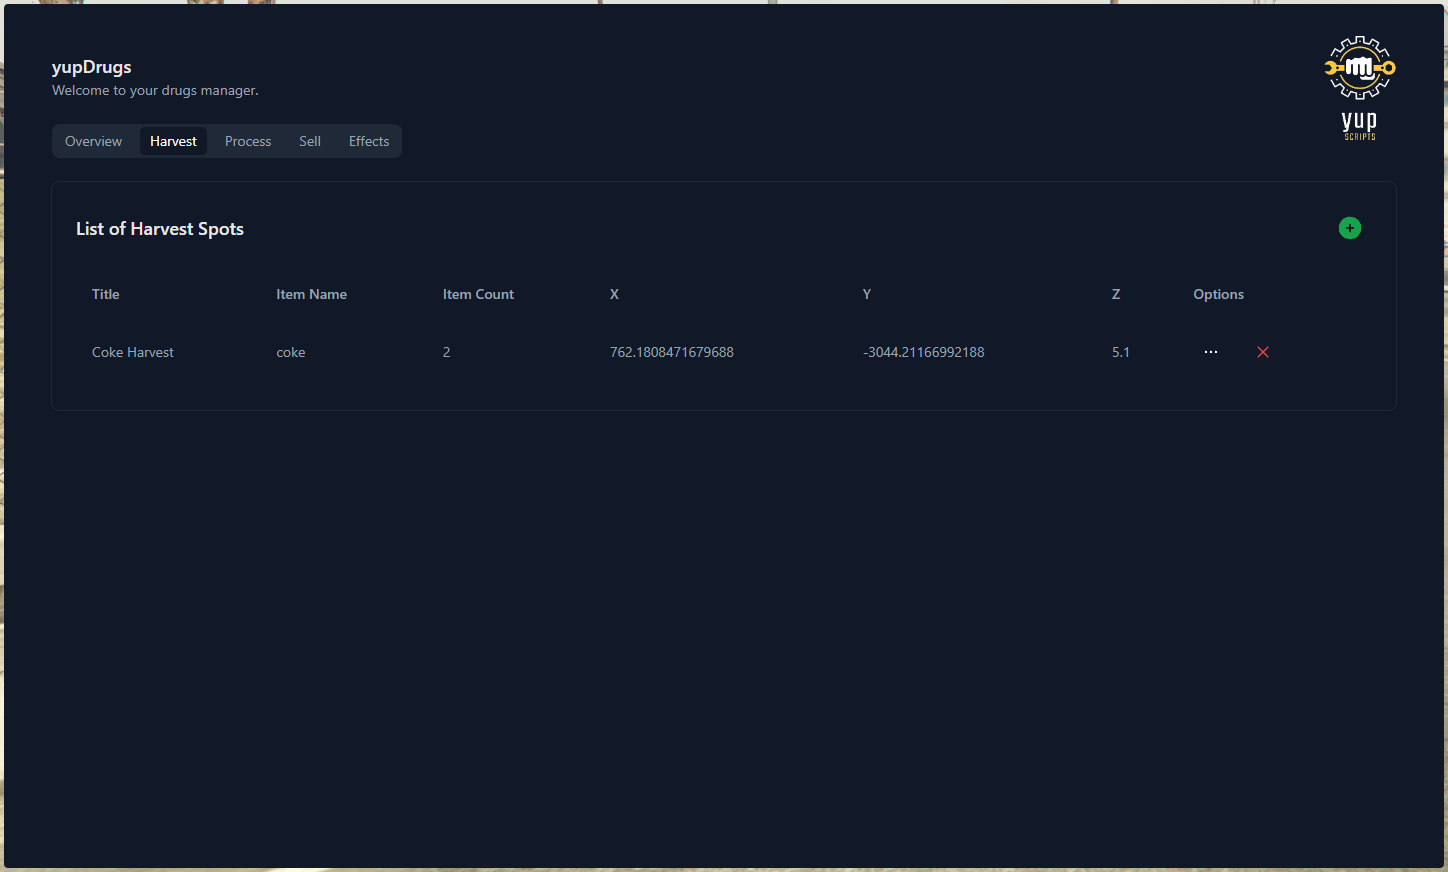Screen dimensions: 1448x872
Task: Click the Z value 5.1 in the row
Action: click(x=1120, y=352)
